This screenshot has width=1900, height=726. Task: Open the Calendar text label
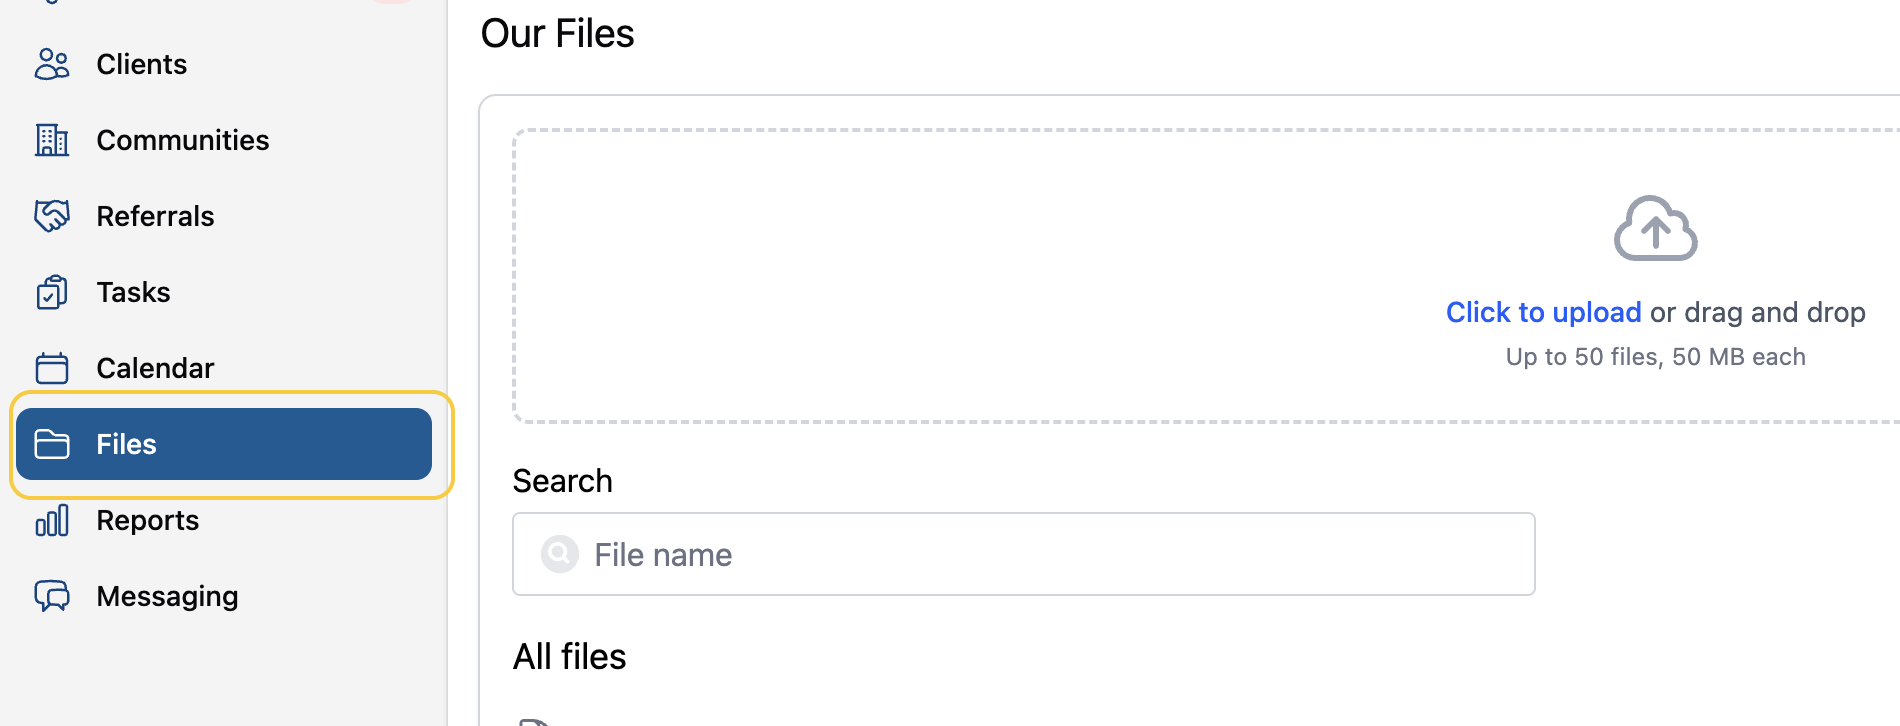coord(155,368)
